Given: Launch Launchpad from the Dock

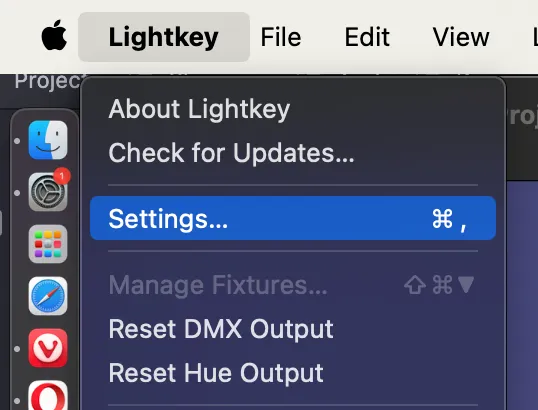Looking at the screenshot, I should [48, 244].
